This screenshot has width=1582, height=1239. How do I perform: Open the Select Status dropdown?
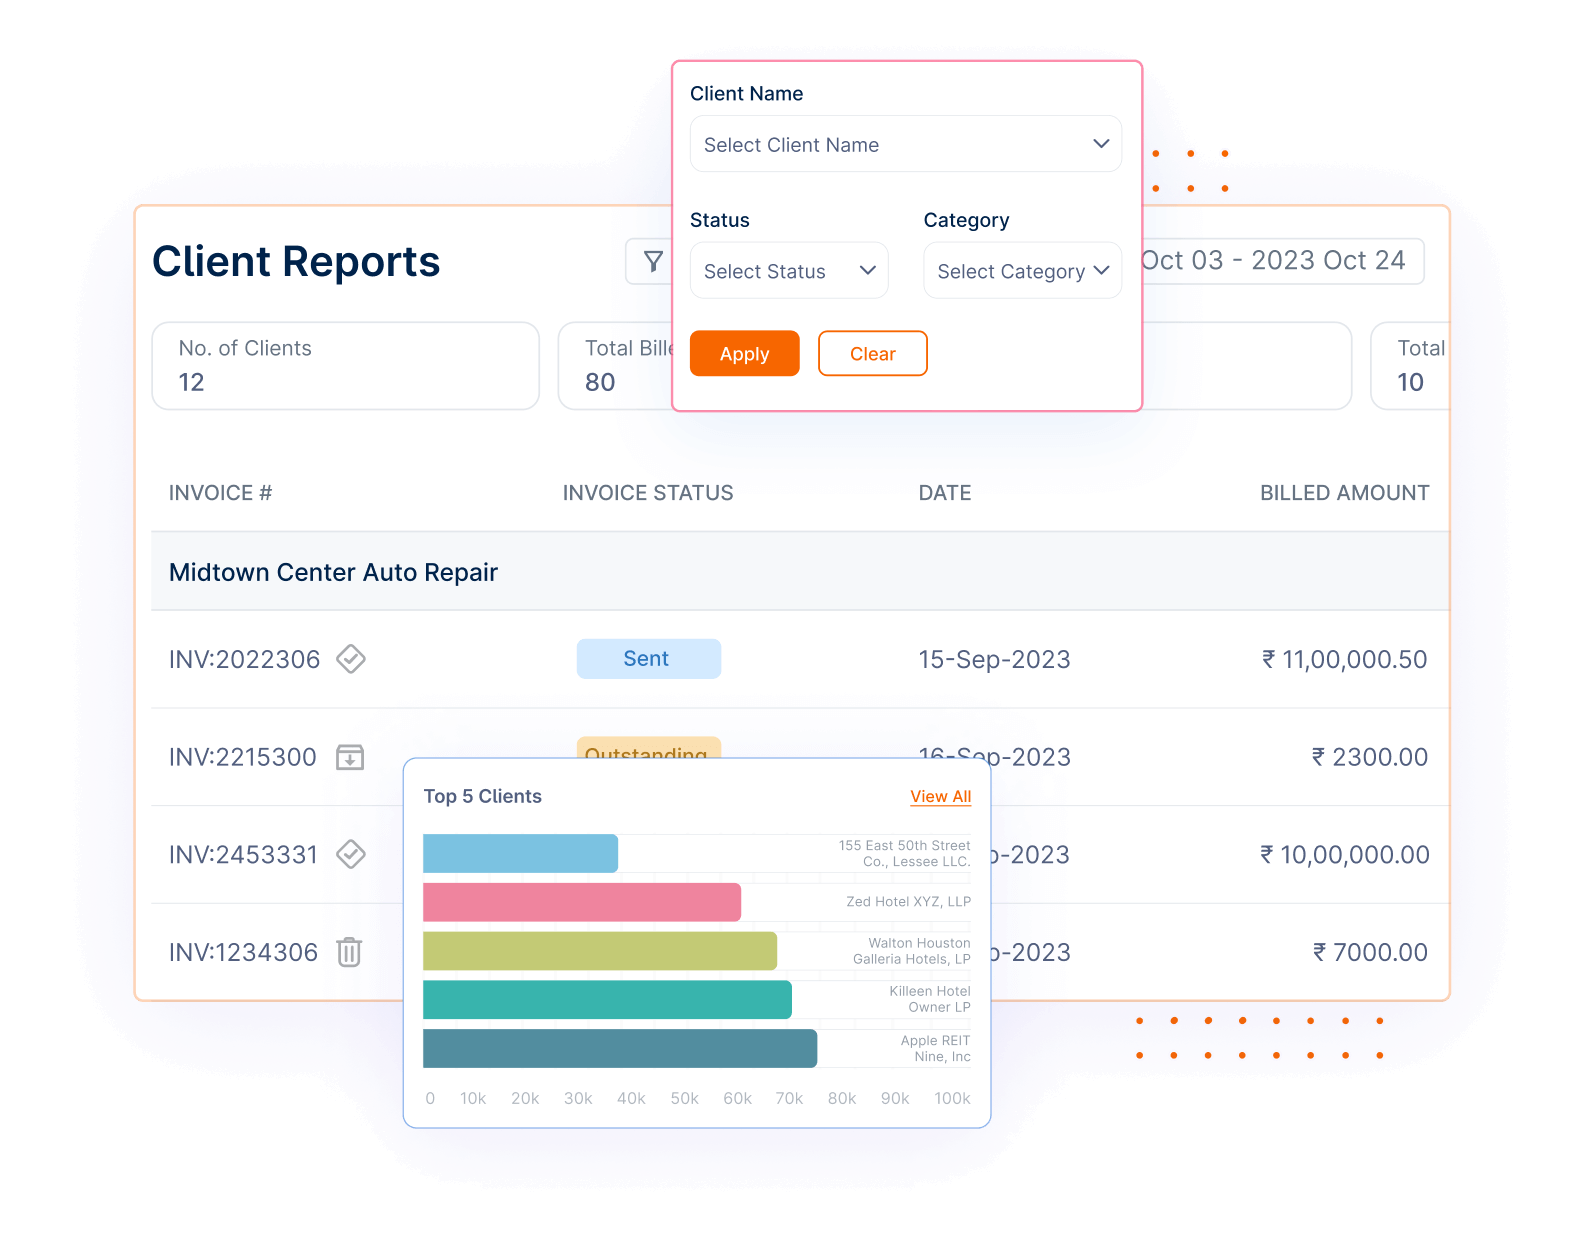(789, 271)
